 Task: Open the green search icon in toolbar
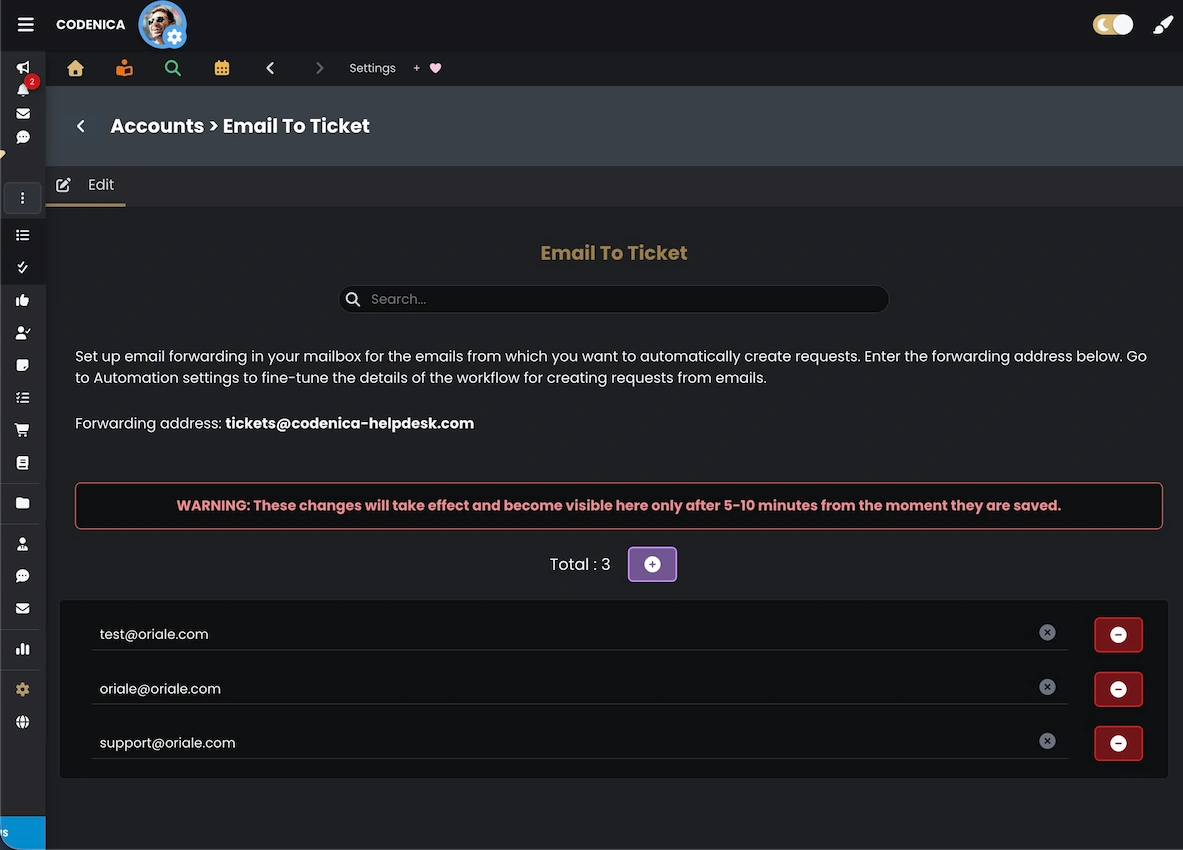click(x=173, y=68)
